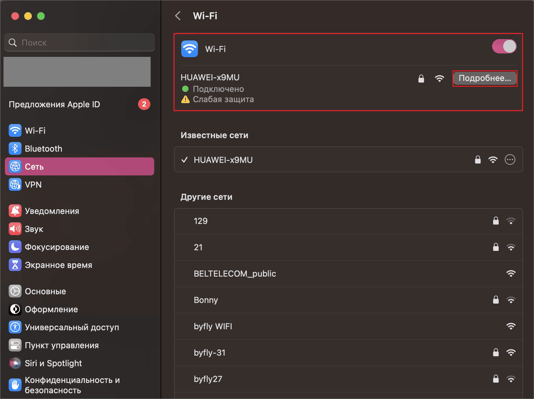Click lock icon on Bonny row

pos(496,300)
